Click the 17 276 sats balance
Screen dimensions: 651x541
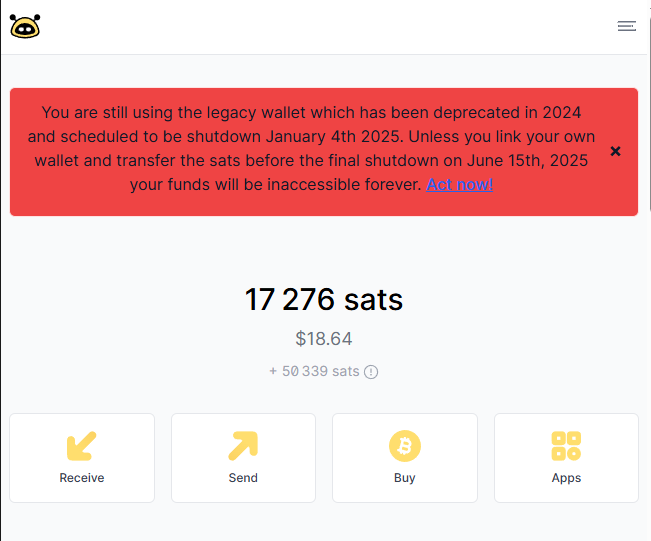pos(324,299)
